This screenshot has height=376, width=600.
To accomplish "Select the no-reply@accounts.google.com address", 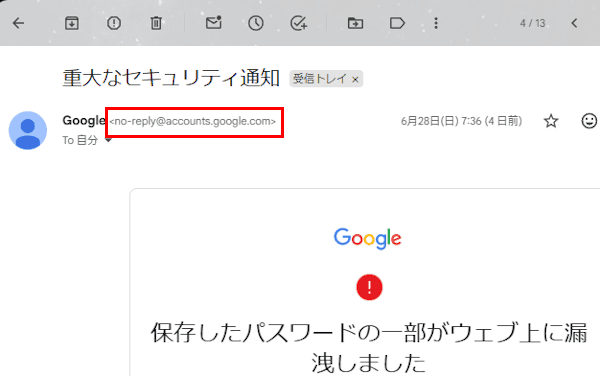I will [192, 121].
